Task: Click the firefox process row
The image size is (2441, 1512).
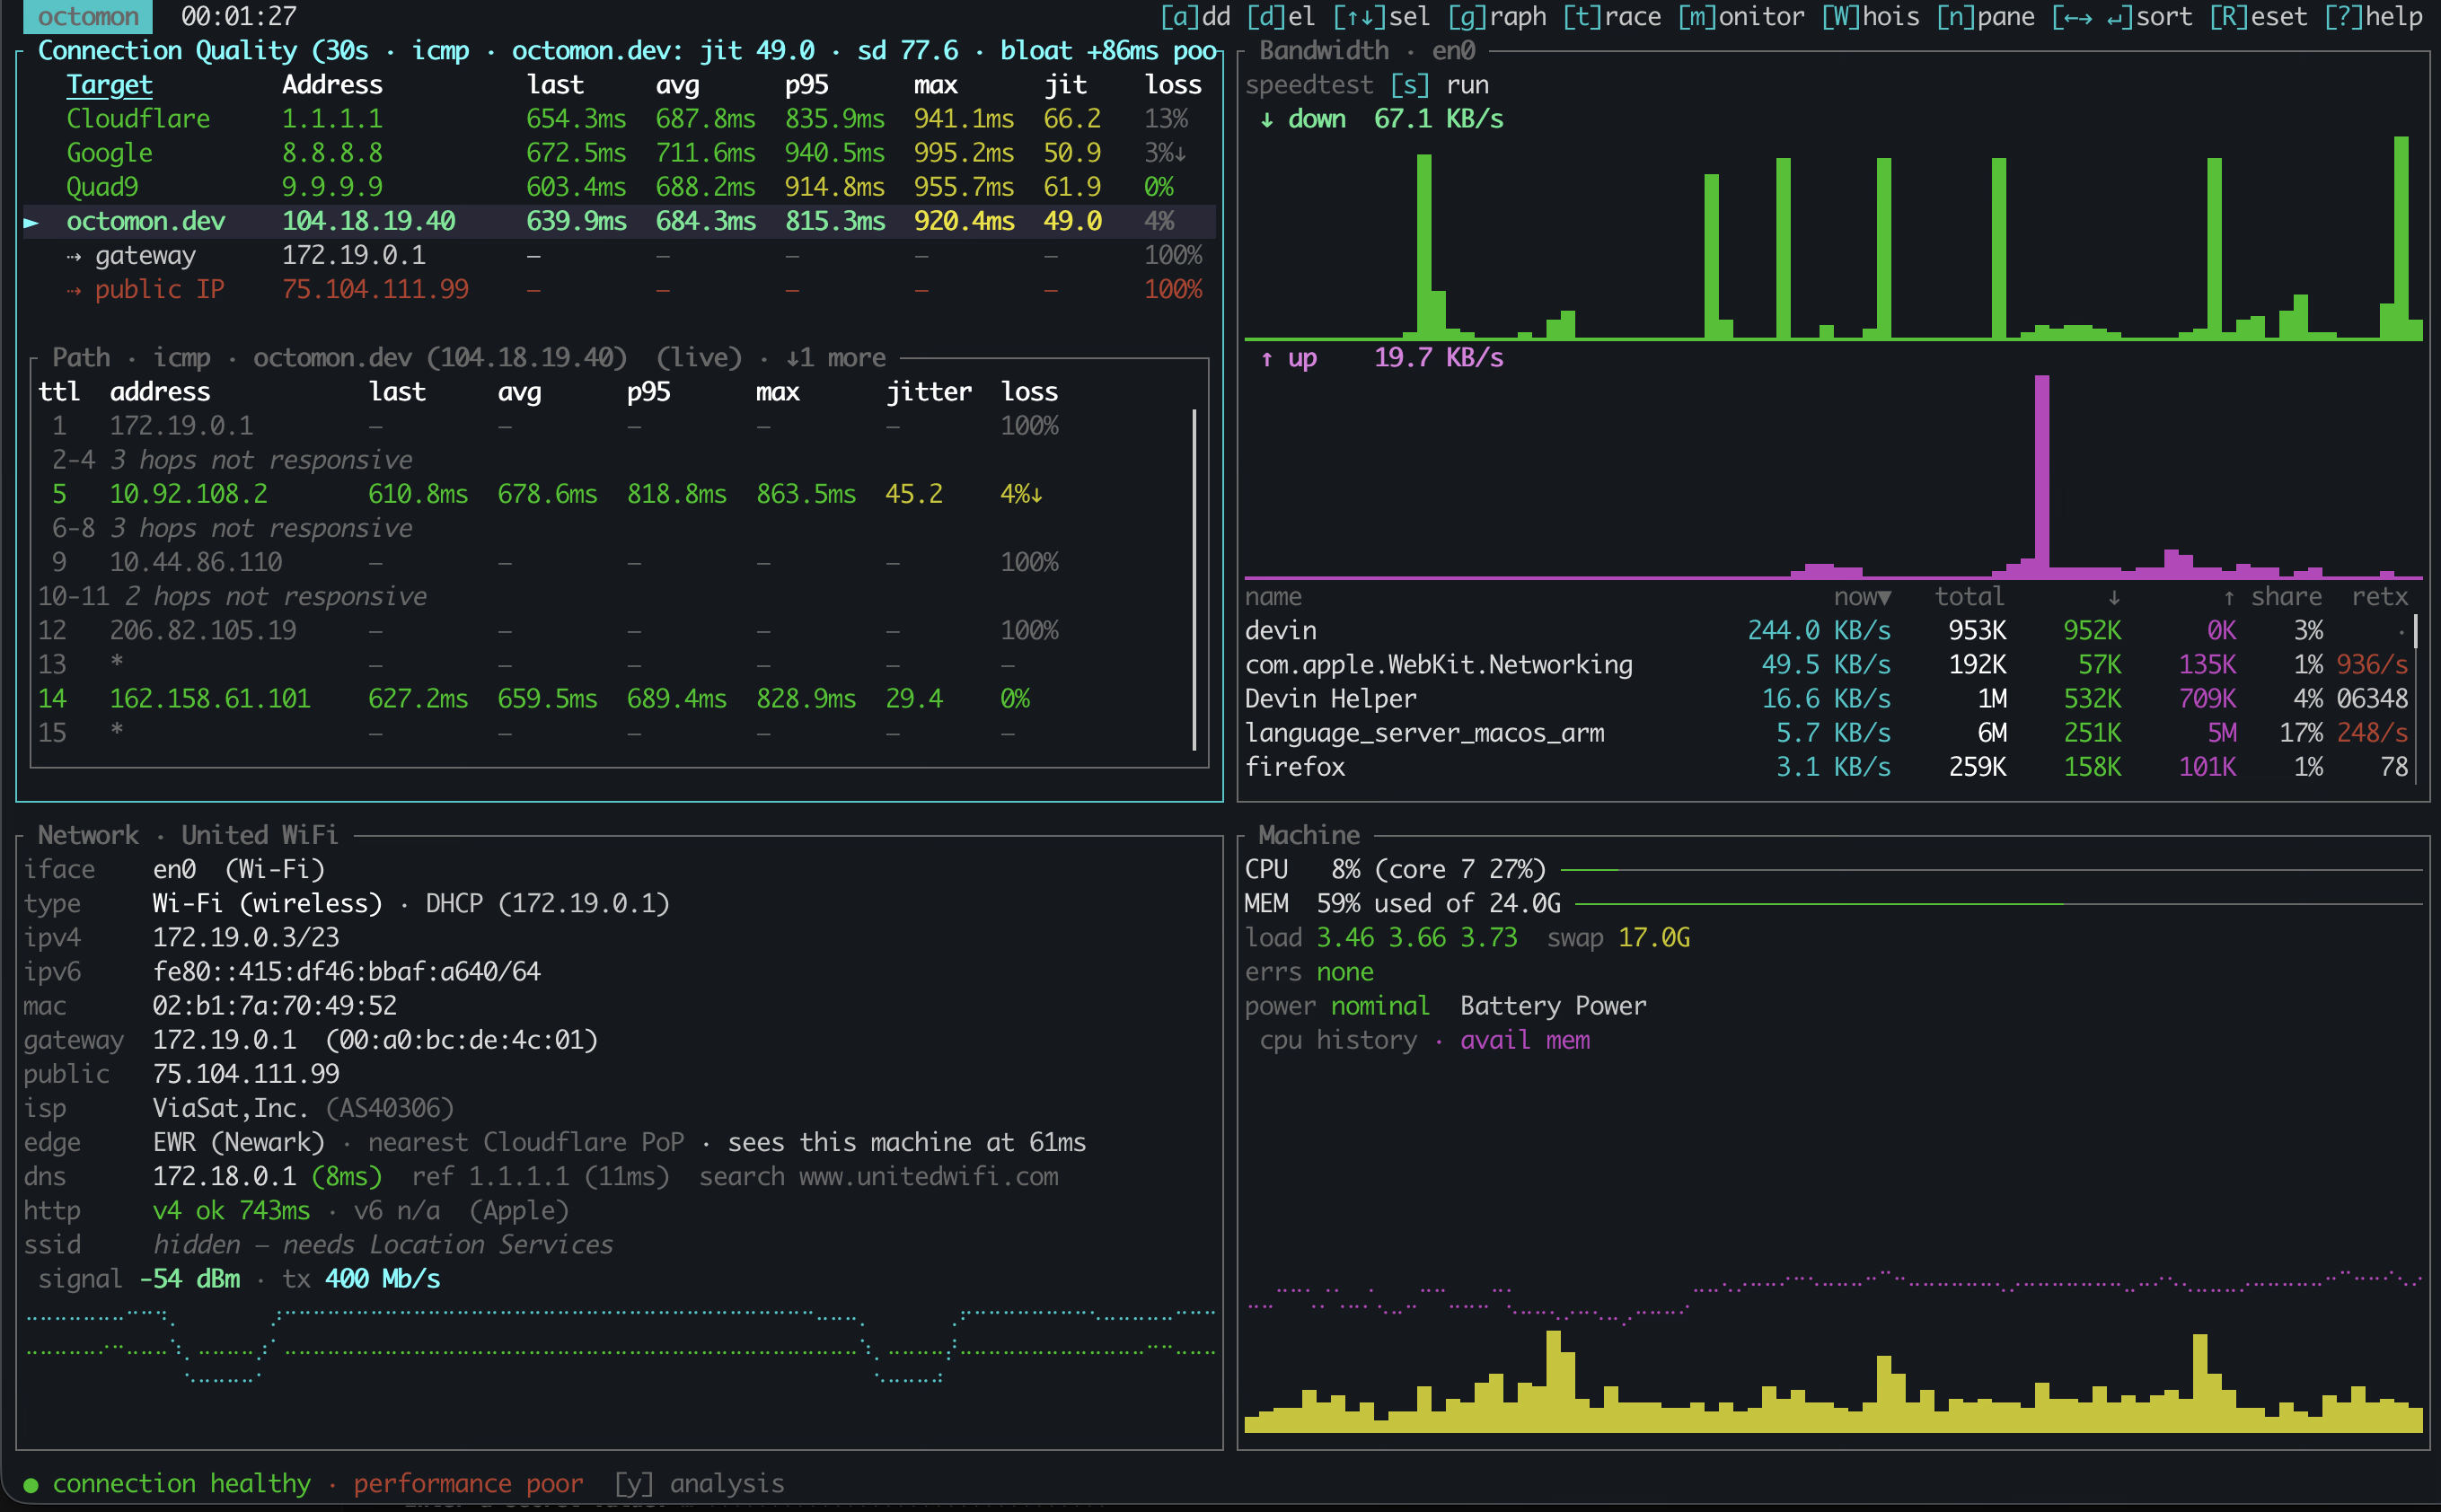Action: 1827,767
